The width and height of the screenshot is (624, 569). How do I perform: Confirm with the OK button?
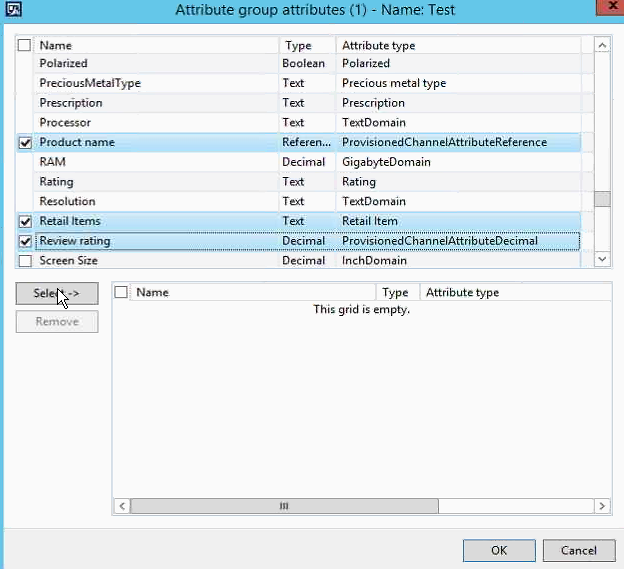[499, 551]
